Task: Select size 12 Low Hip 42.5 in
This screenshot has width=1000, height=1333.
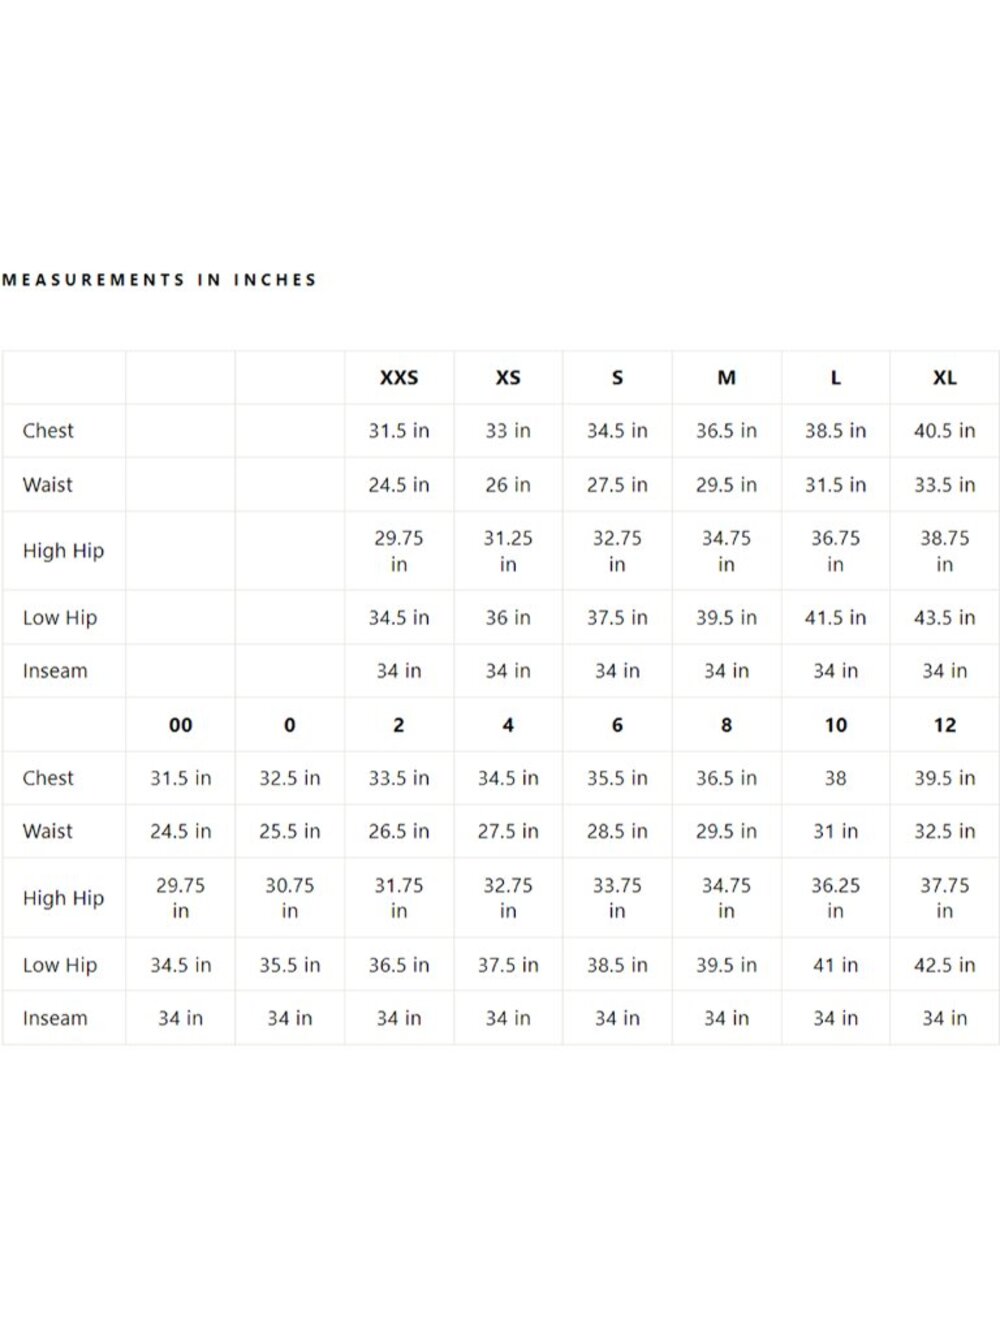Action: 944,965
